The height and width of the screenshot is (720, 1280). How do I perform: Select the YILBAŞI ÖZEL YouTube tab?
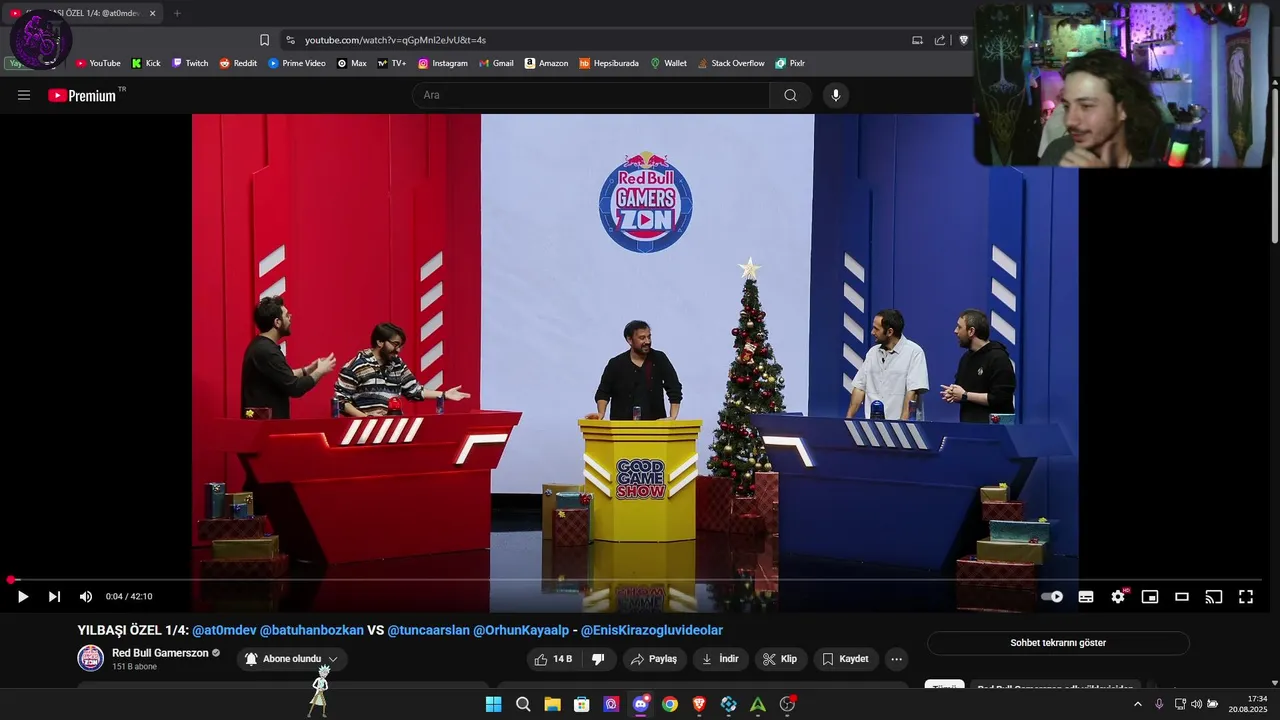(84, 13)
